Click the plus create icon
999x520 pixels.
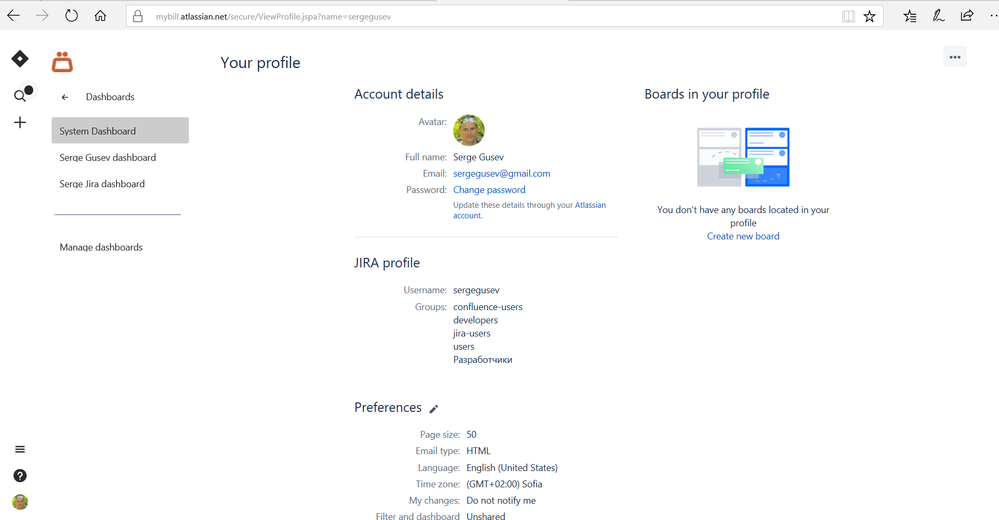20,122
